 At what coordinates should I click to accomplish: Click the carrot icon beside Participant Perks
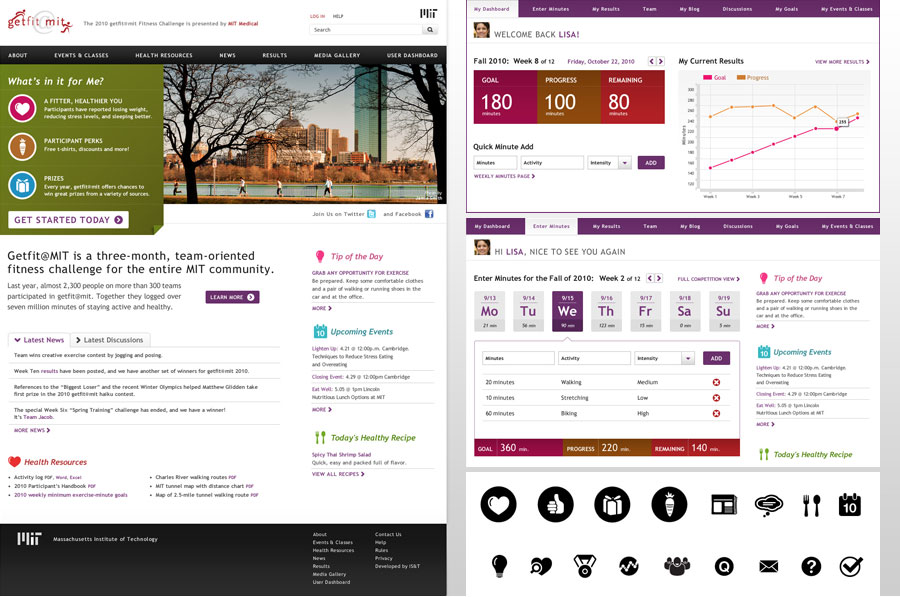[x=22, y=146]
